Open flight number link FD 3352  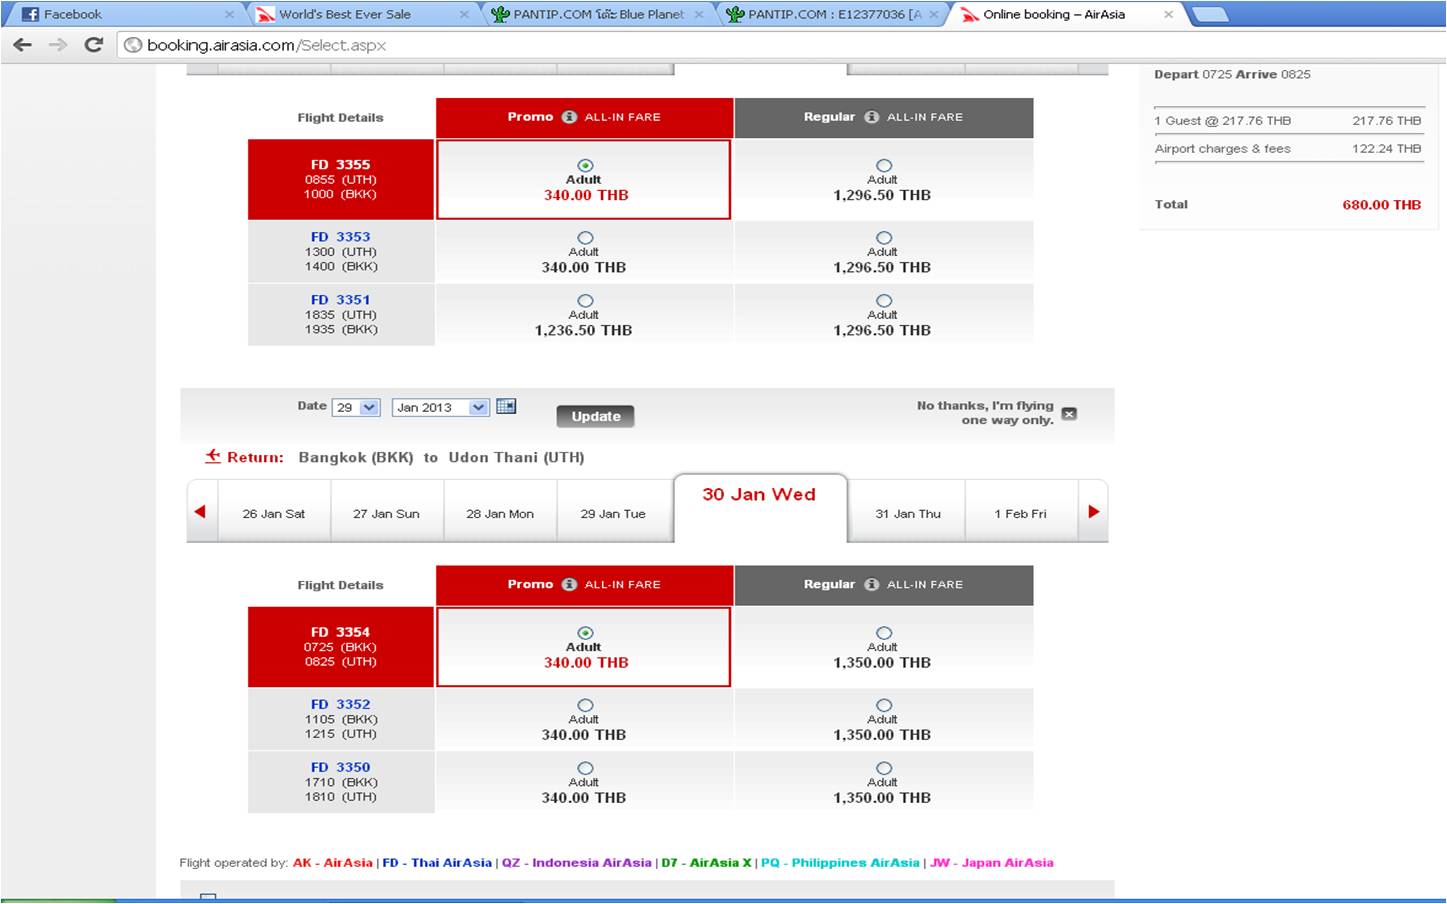click(340, 704)
